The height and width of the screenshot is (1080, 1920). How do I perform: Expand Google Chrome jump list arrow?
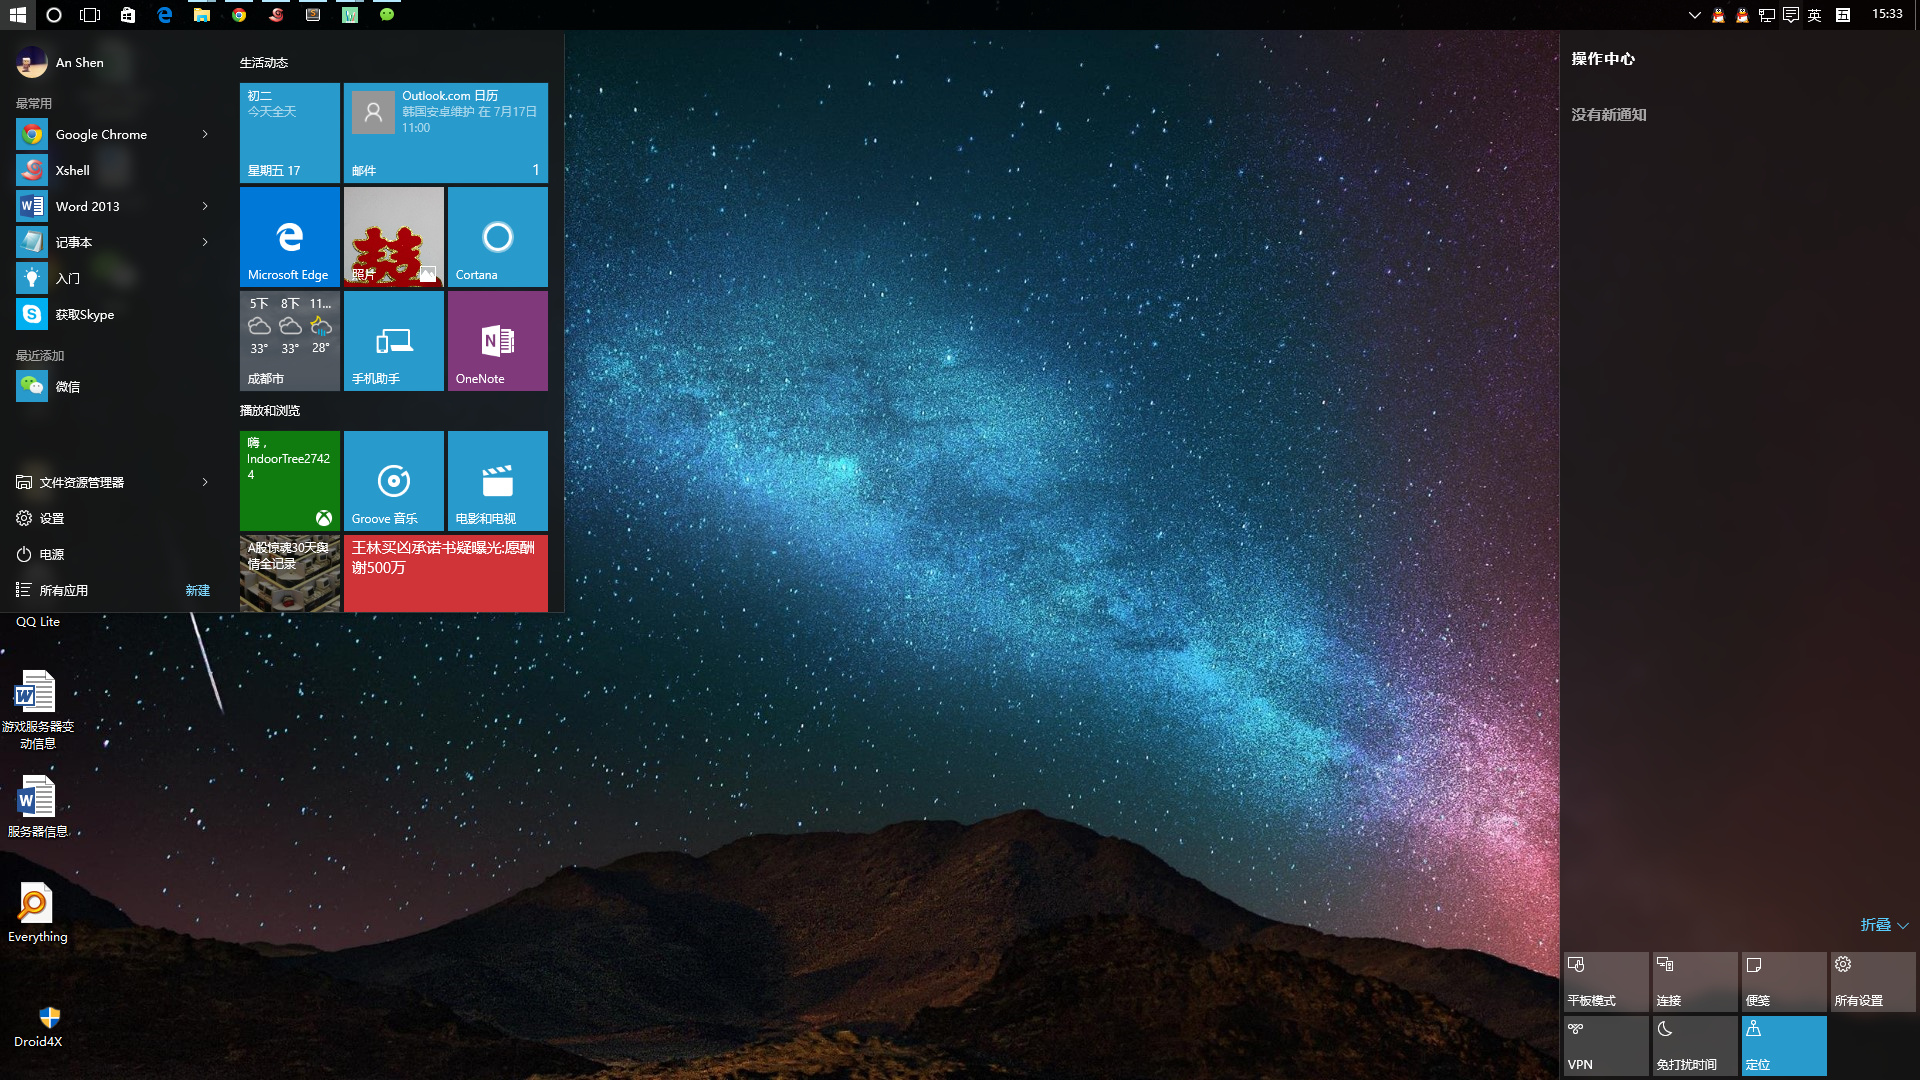[x=205, y=134]
